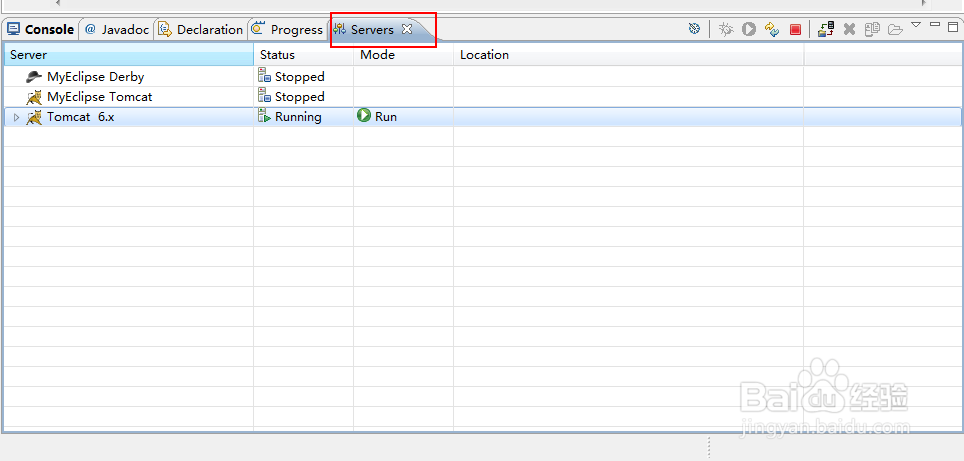Switch to the Console tab
This screenshot has width=964, height=461.
click(x=41, y=30)
